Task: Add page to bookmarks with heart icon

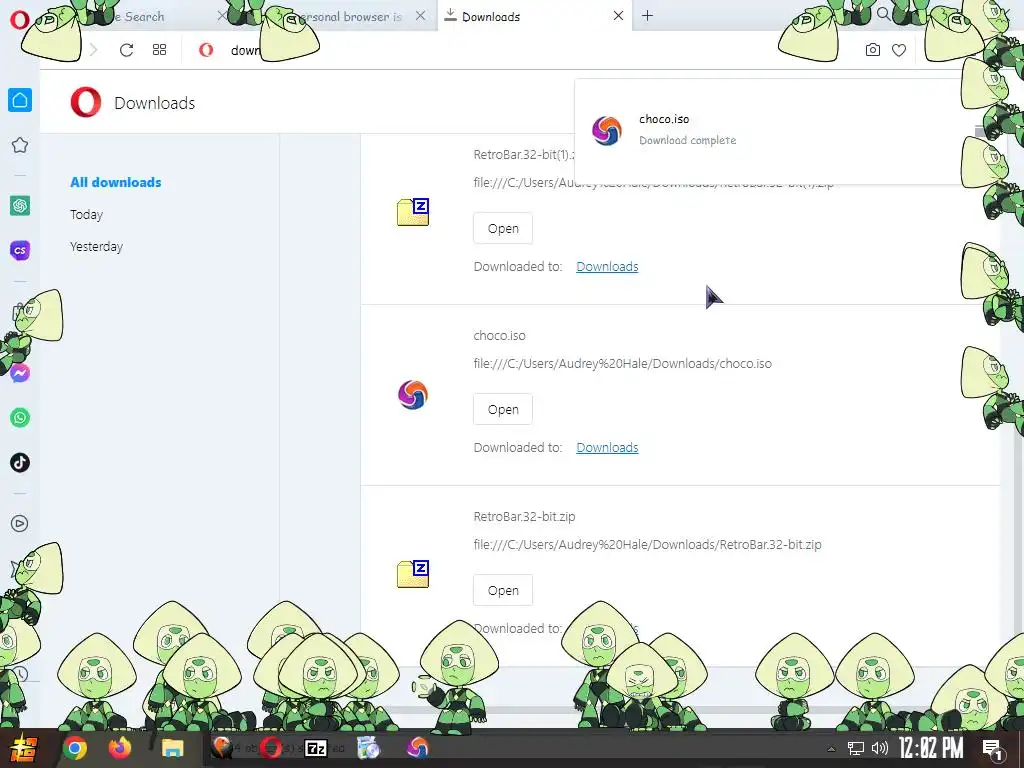Action: tap(899, 50)
